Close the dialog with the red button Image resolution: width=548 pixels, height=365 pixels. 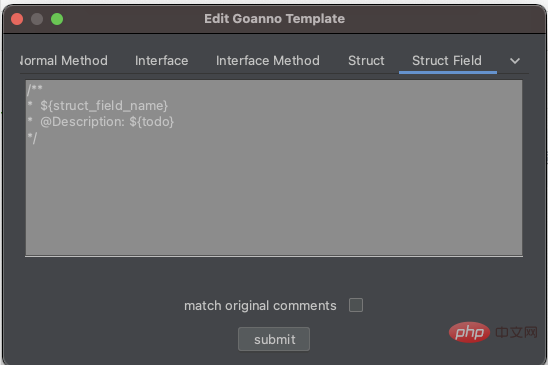[x=17, y=19]
